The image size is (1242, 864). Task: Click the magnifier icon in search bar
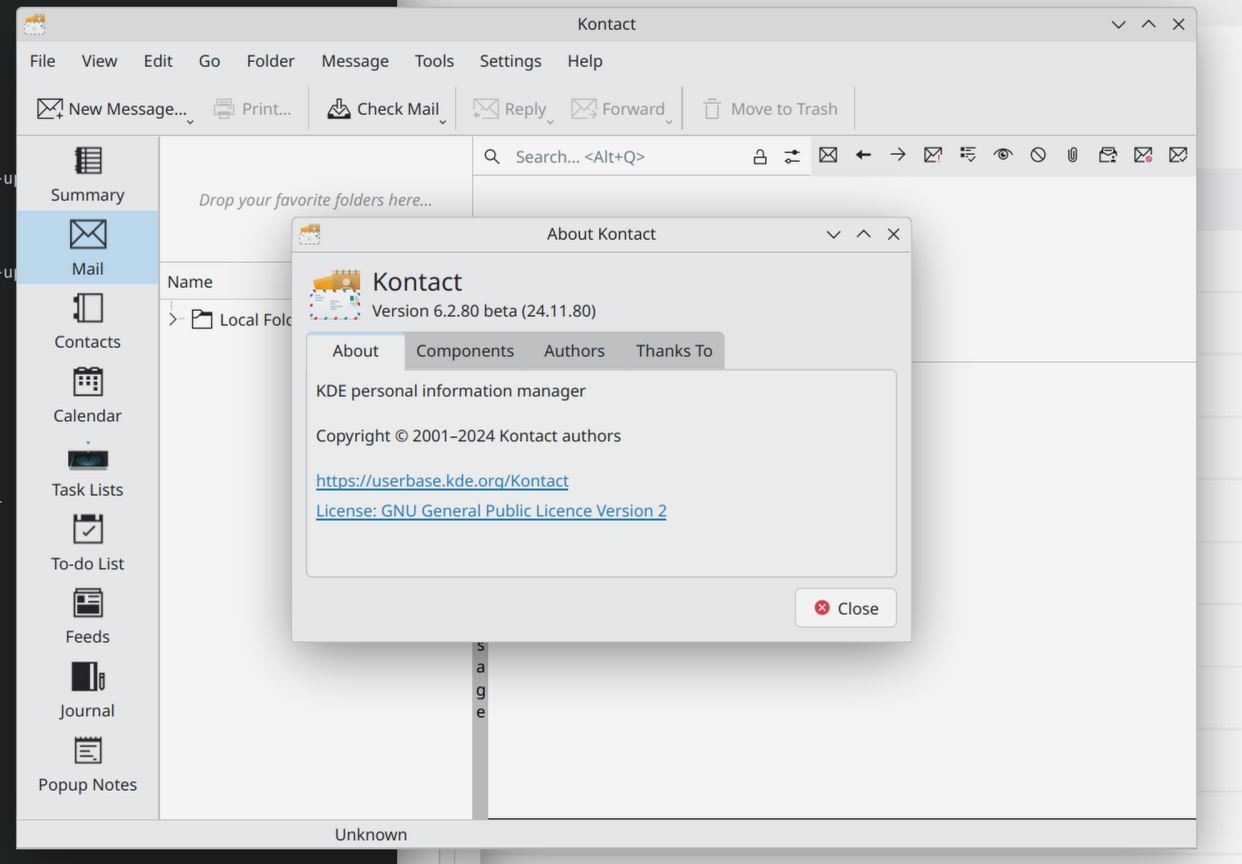492,156
